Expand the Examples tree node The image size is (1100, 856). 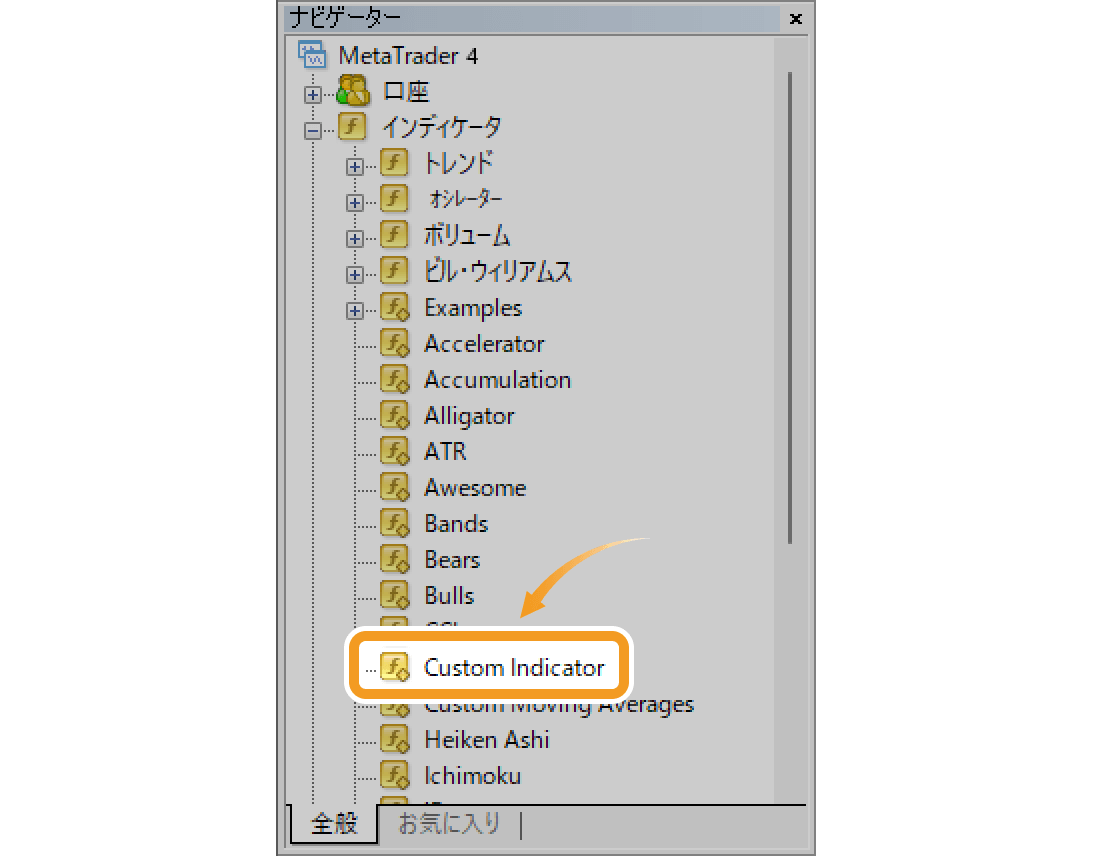(x=355, y=311)
